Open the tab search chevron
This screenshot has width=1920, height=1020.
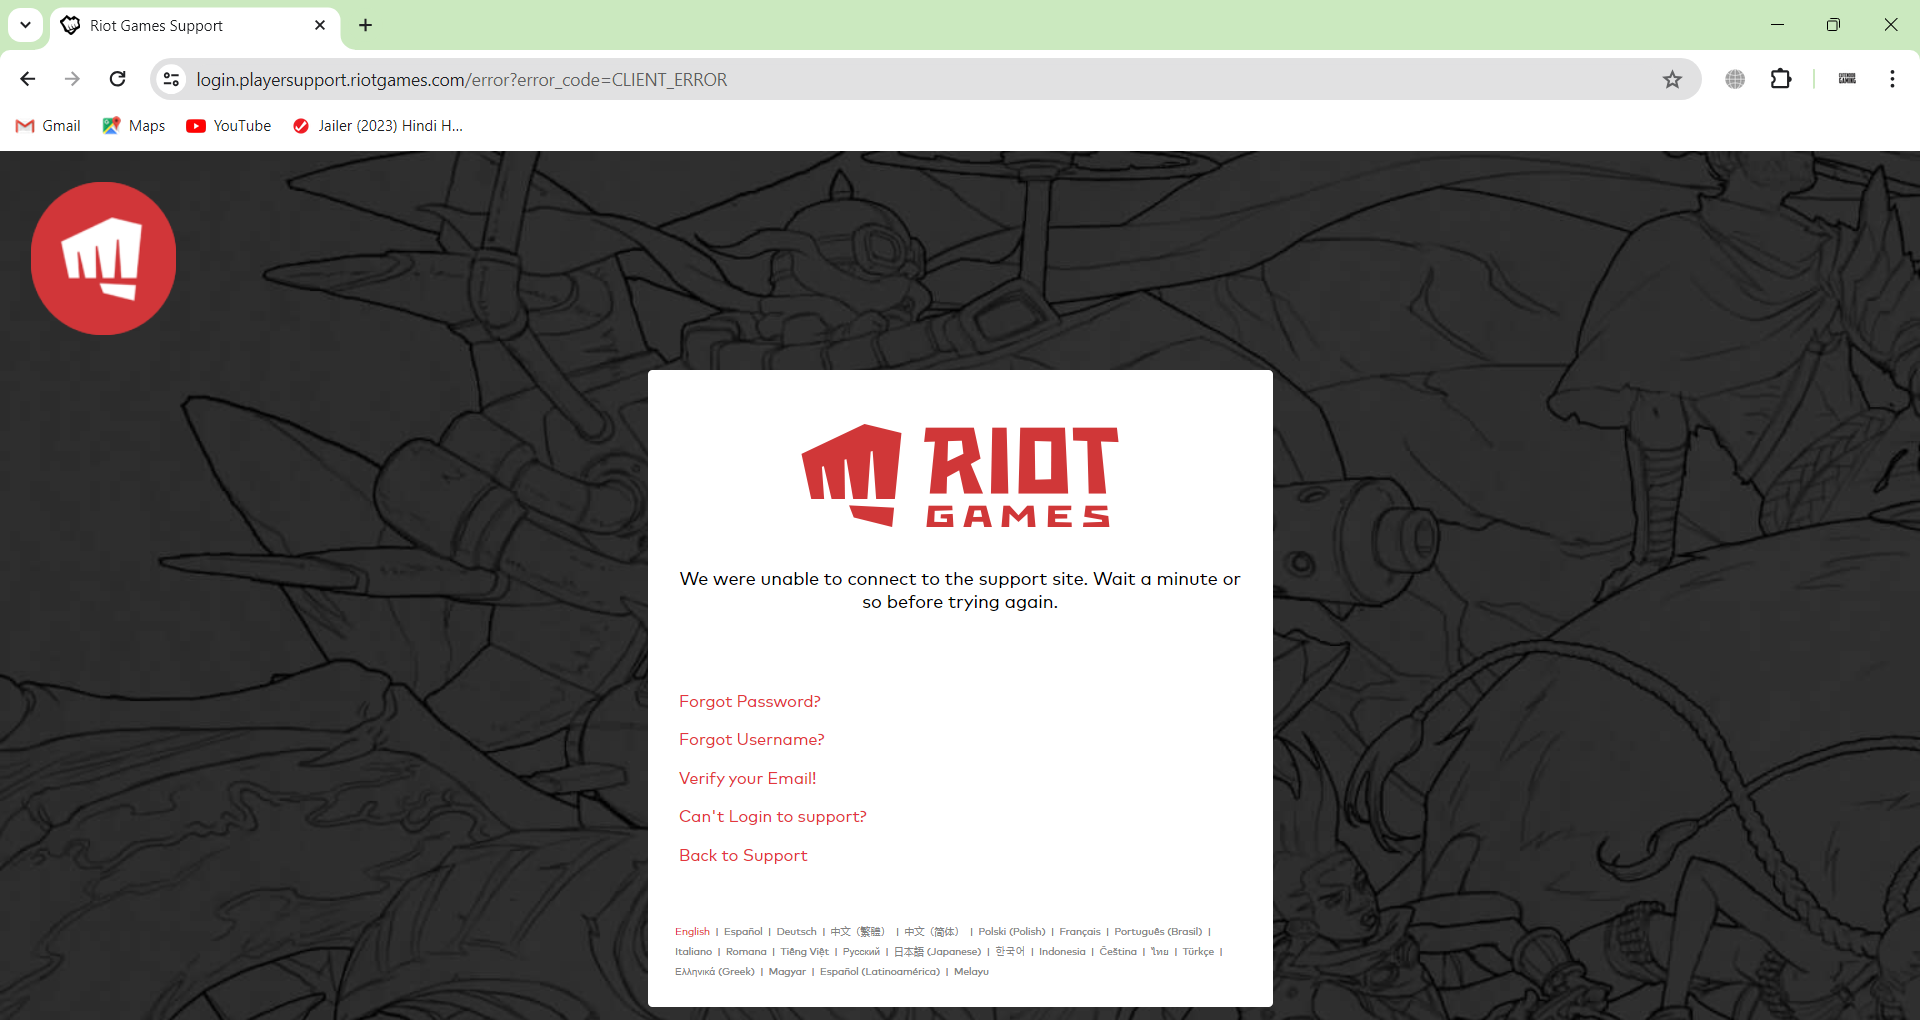pos(25,25)
